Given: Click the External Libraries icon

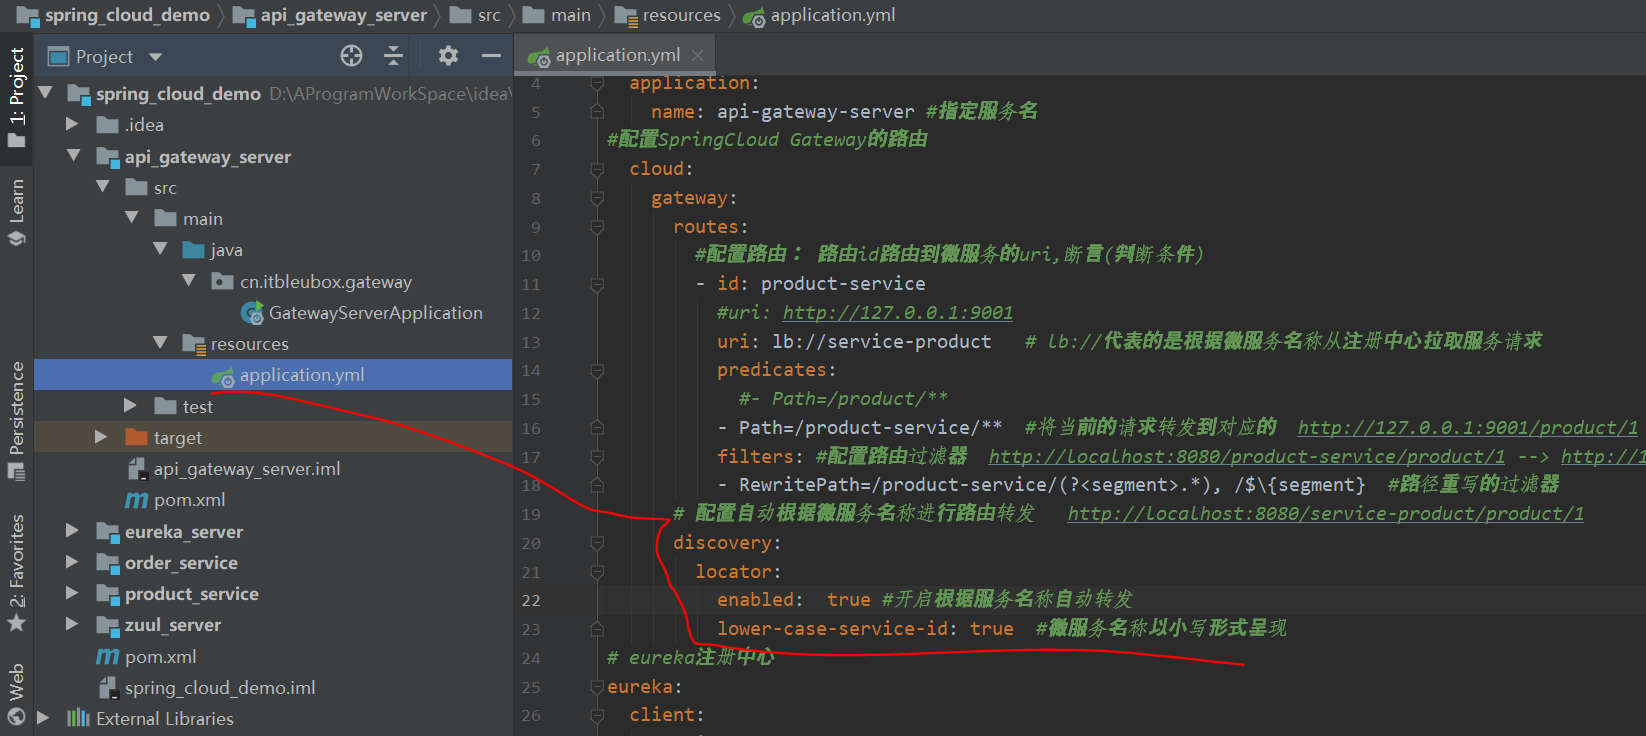Looking at the screenshot, I should coord(78,718).
